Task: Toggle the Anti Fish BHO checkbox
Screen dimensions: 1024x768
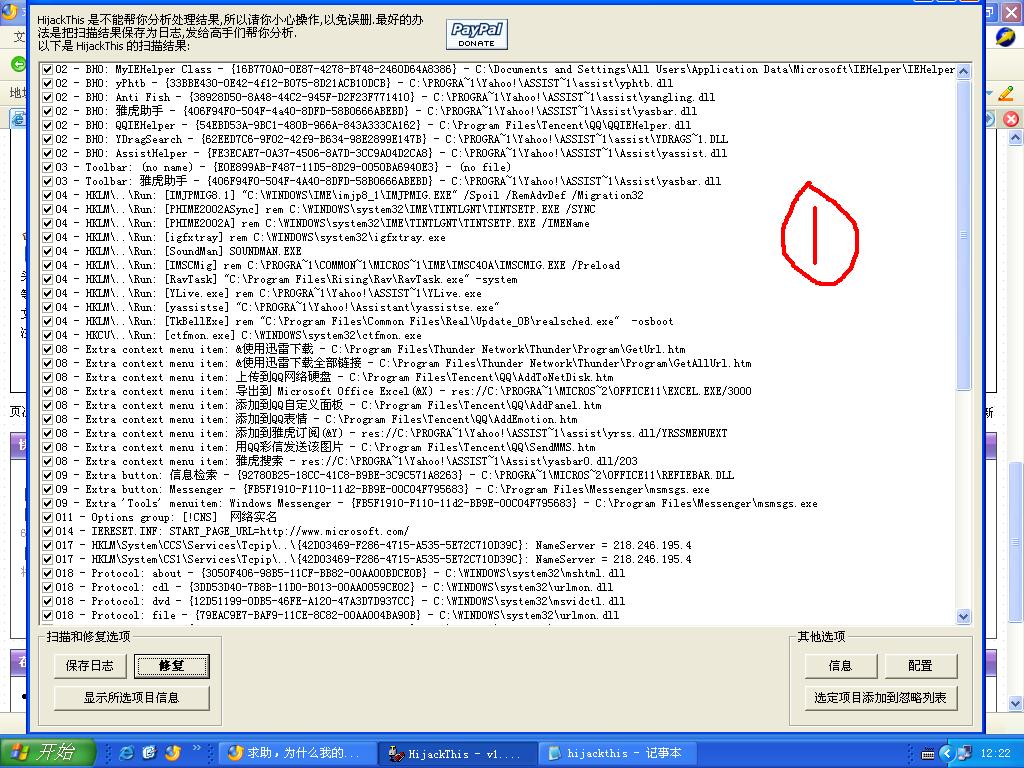Action: tap(47, 97)
